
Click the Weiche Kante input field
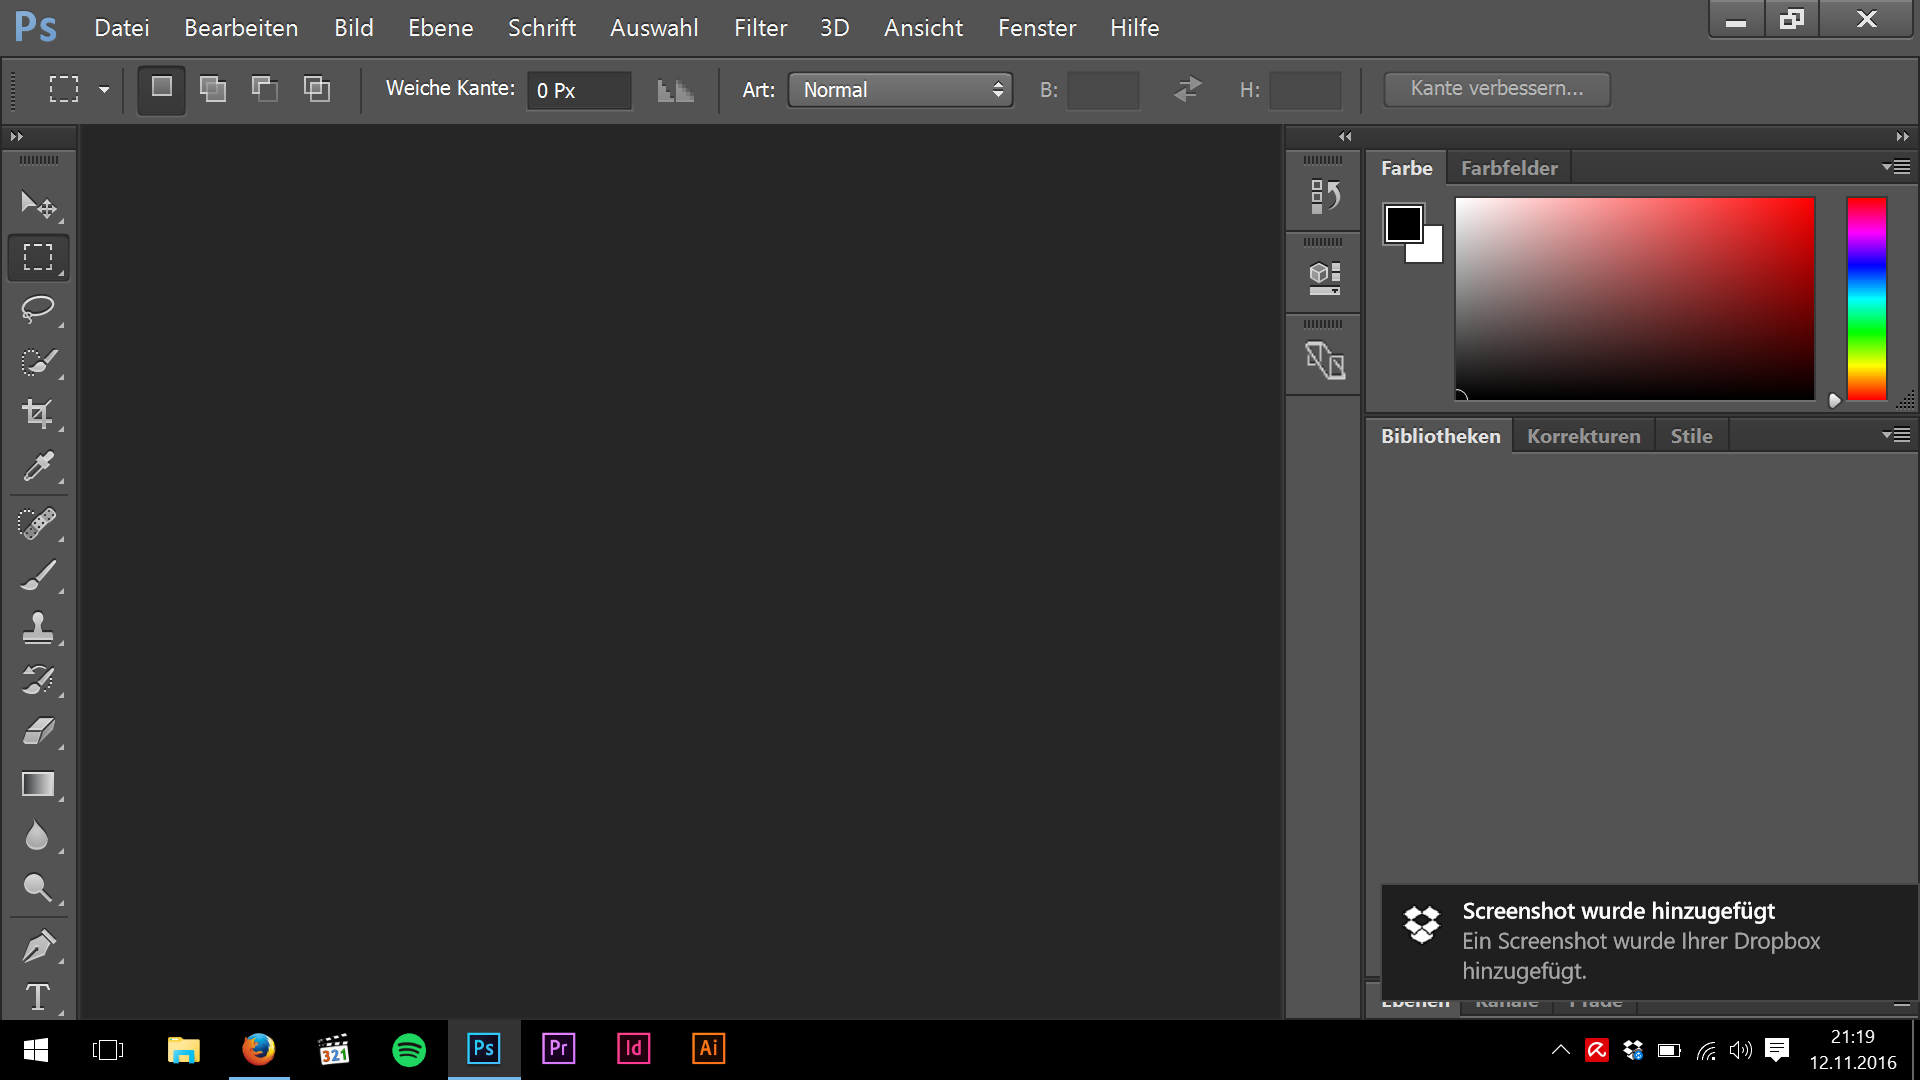pos(579,90)
